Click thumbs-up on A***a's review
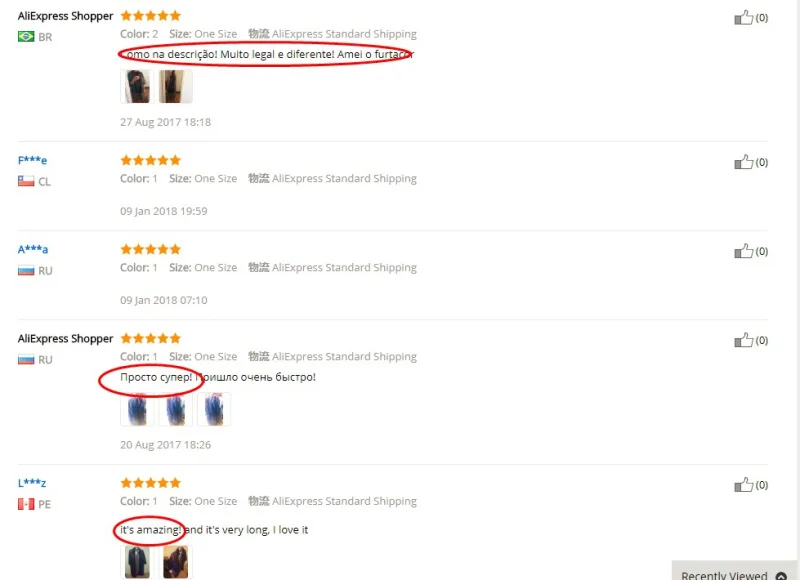The width and height of the screenshot is (800, 580). pos(743,251)
